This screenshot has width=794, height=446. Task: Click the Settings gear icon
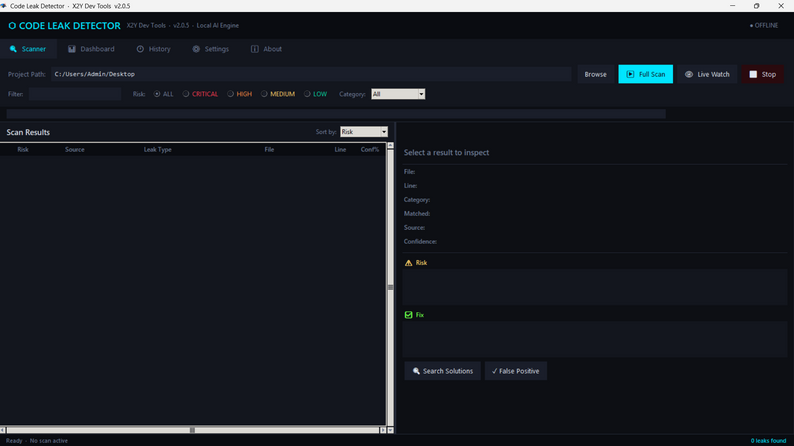pos(196,49)
